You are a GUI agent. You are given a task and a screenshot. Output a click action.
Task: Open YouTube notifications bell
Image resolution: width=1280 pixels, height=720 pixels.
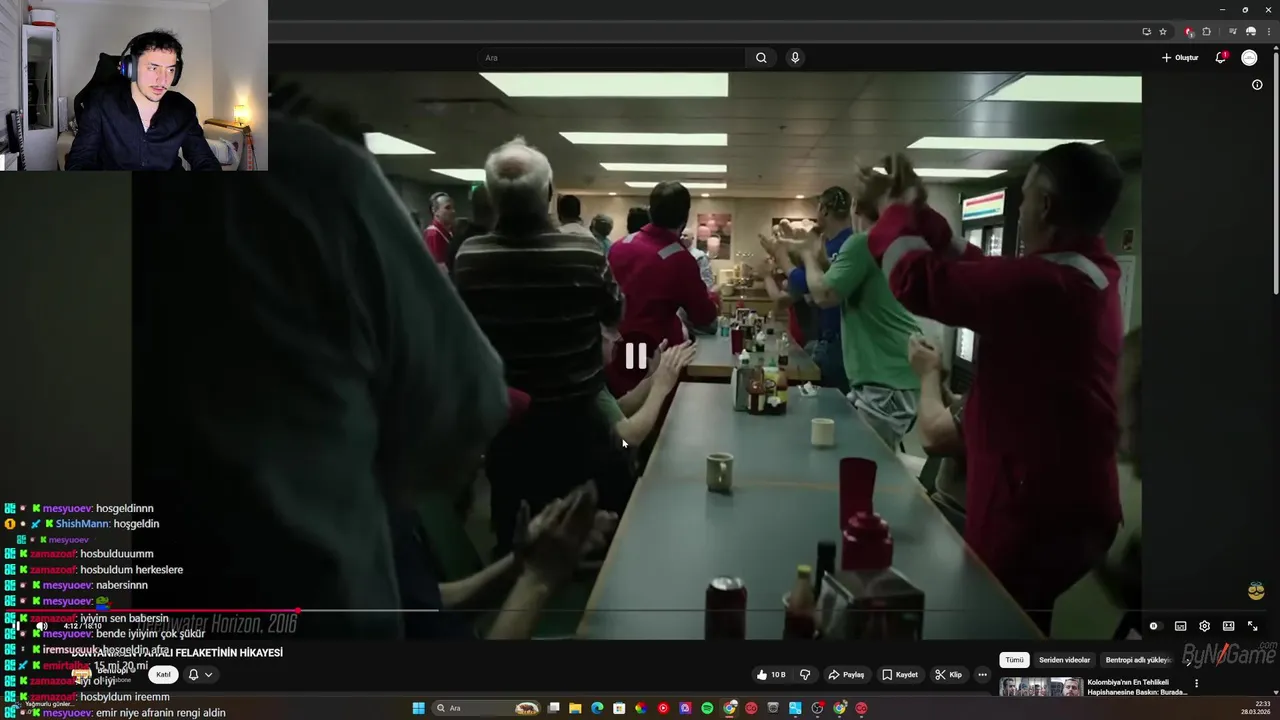(x=1220, y=58)
